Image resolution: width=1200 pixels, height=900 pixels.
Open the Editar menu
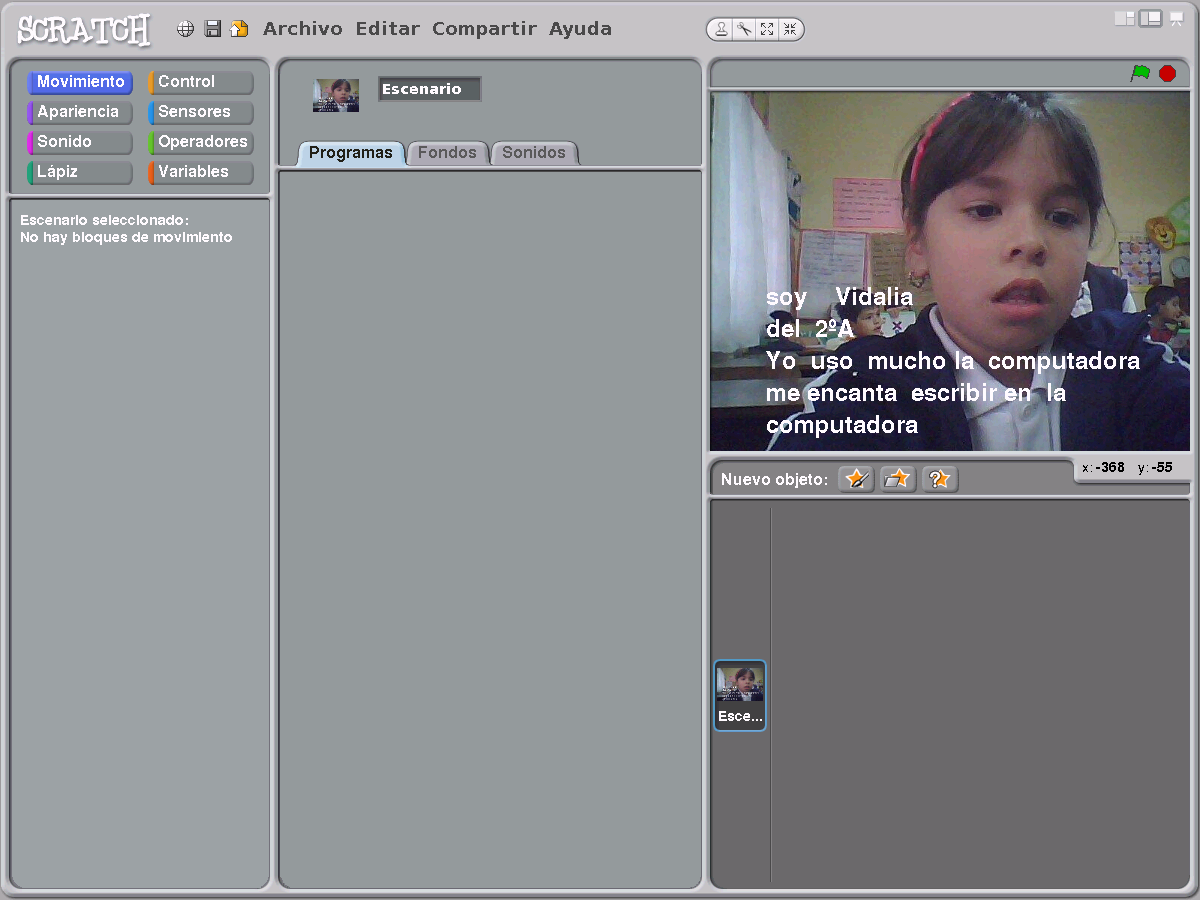(x=388, y=29)
